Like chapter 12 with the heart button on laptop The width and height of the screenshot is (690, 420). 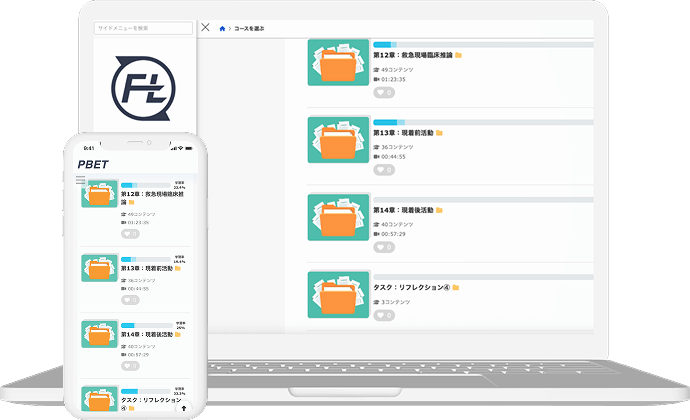[x=383, y=92]
